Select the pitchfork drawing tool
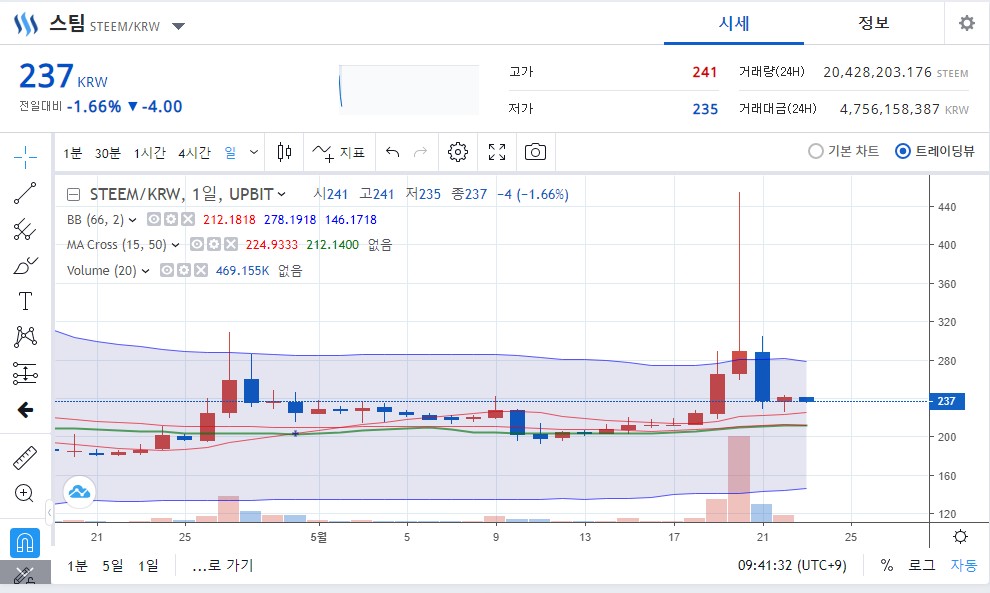Image resolution: width=990 pixels, height=593 pixels. (25, 229)
